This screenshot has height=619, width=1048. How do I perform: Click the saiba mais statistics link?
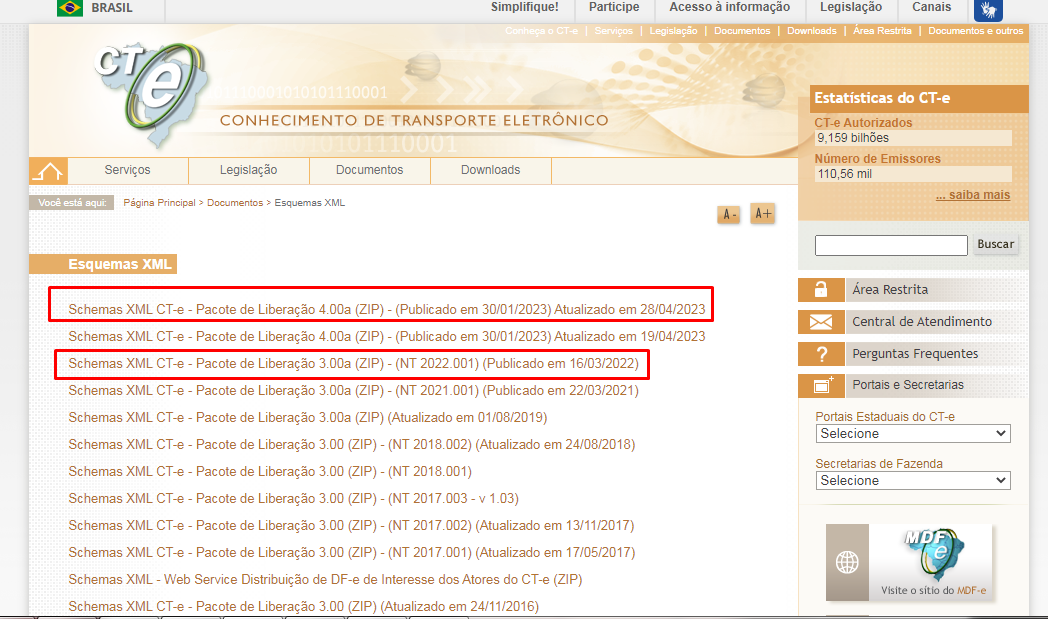tap(973, 195)
